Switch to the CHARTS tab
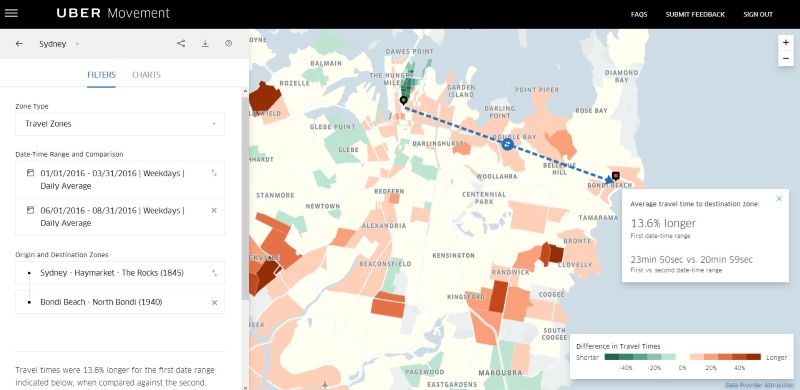The height and width of the screenshot is (390, 800). 146,75
